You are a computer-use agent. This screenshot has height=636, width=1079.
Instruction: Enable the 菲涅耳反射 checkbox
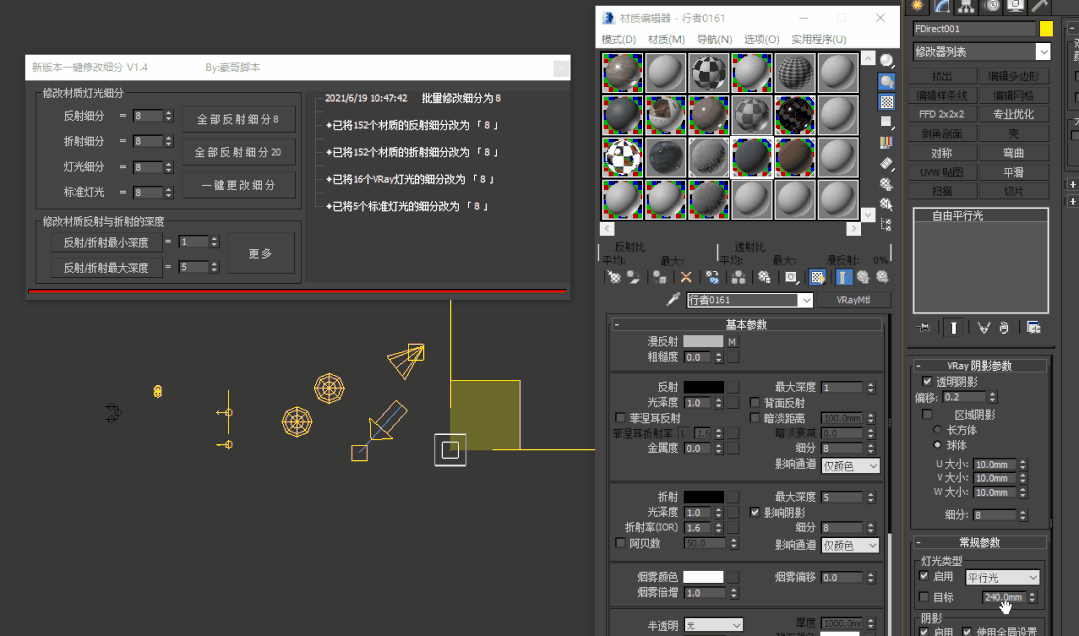click(621, 418)
